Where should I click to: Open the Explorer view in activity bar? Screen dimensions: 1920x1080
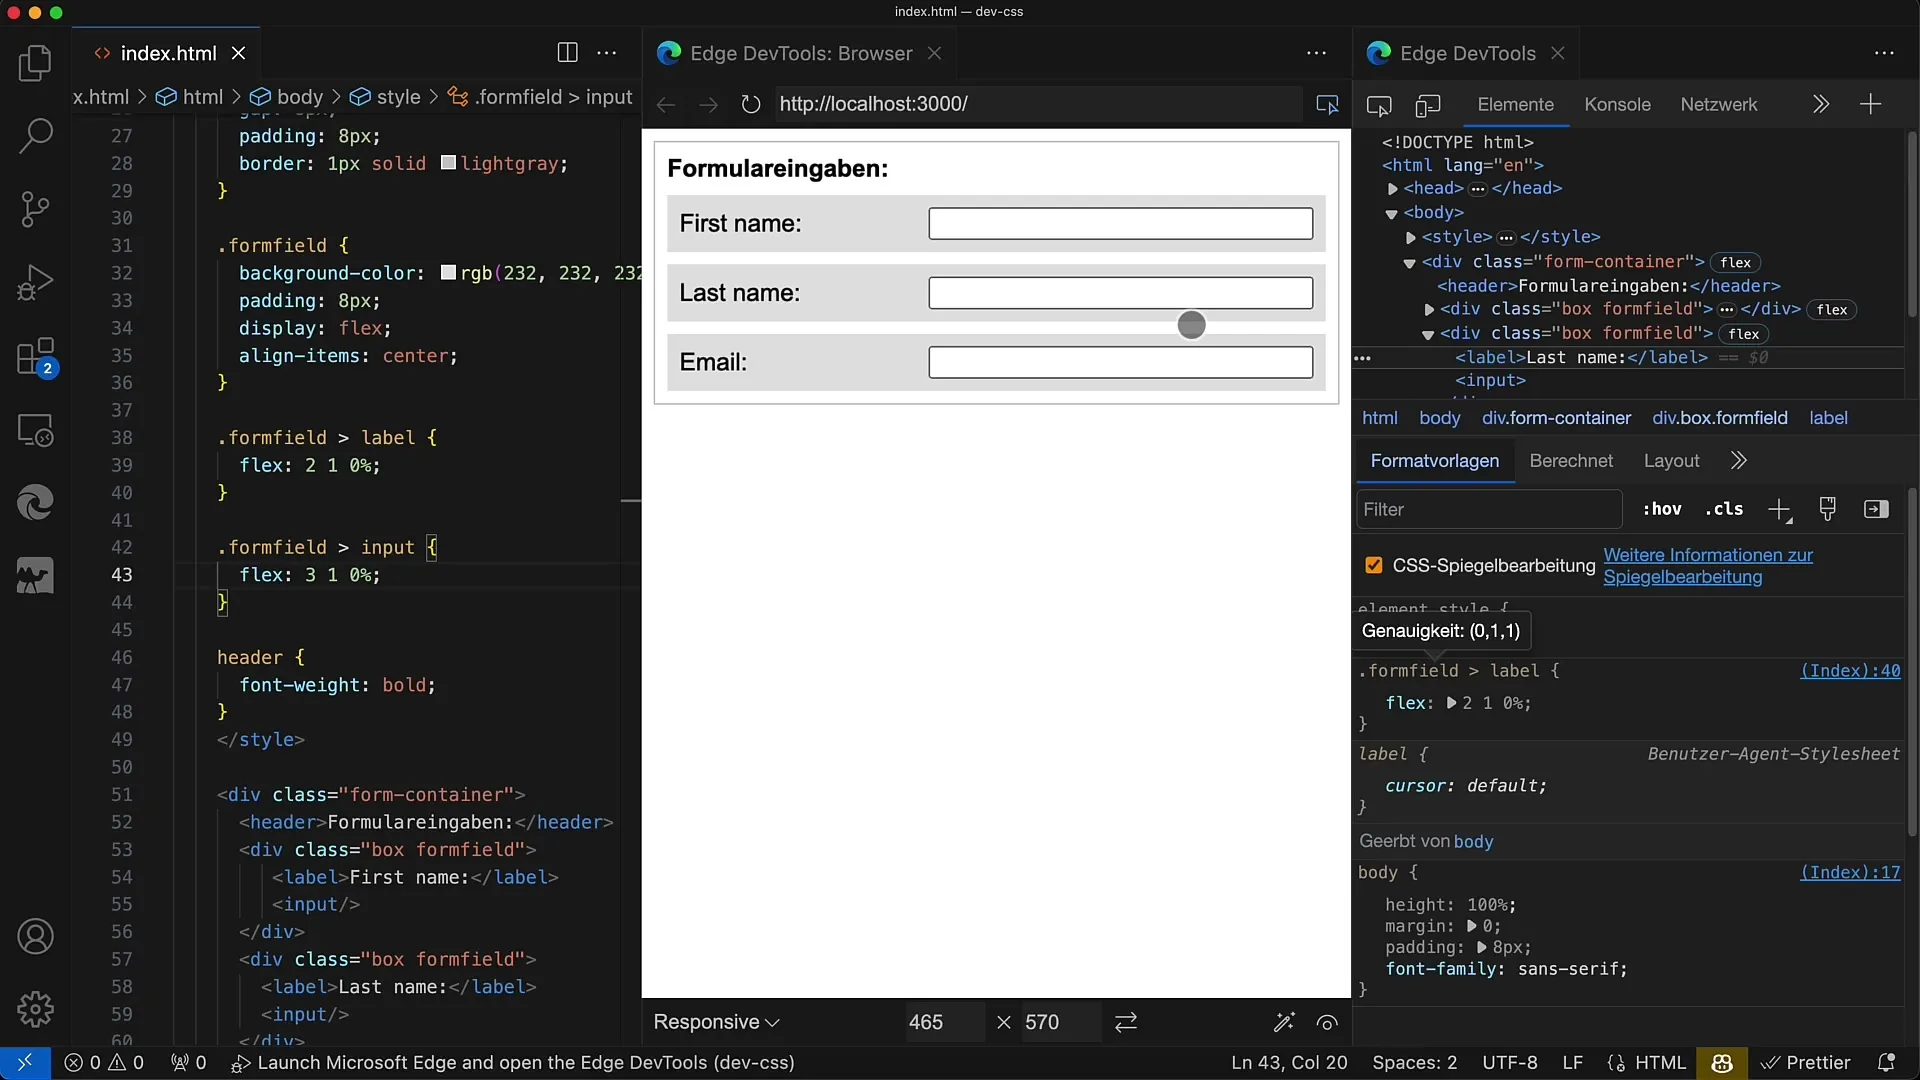(x=35, y=63)
